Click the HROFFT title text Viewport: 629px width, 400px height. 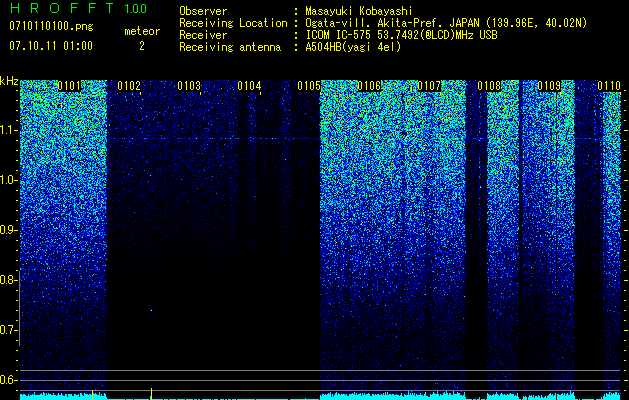click(62, 8)
